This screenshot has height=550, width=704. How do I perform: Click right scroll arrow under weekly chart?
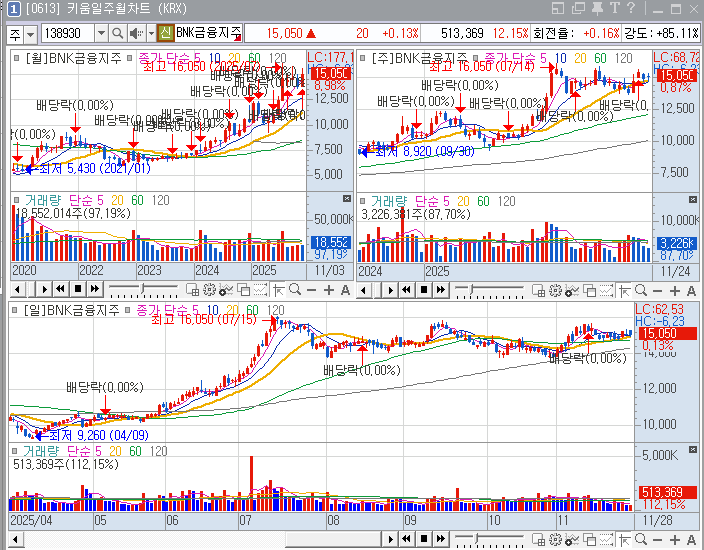(x=391, y=290)
